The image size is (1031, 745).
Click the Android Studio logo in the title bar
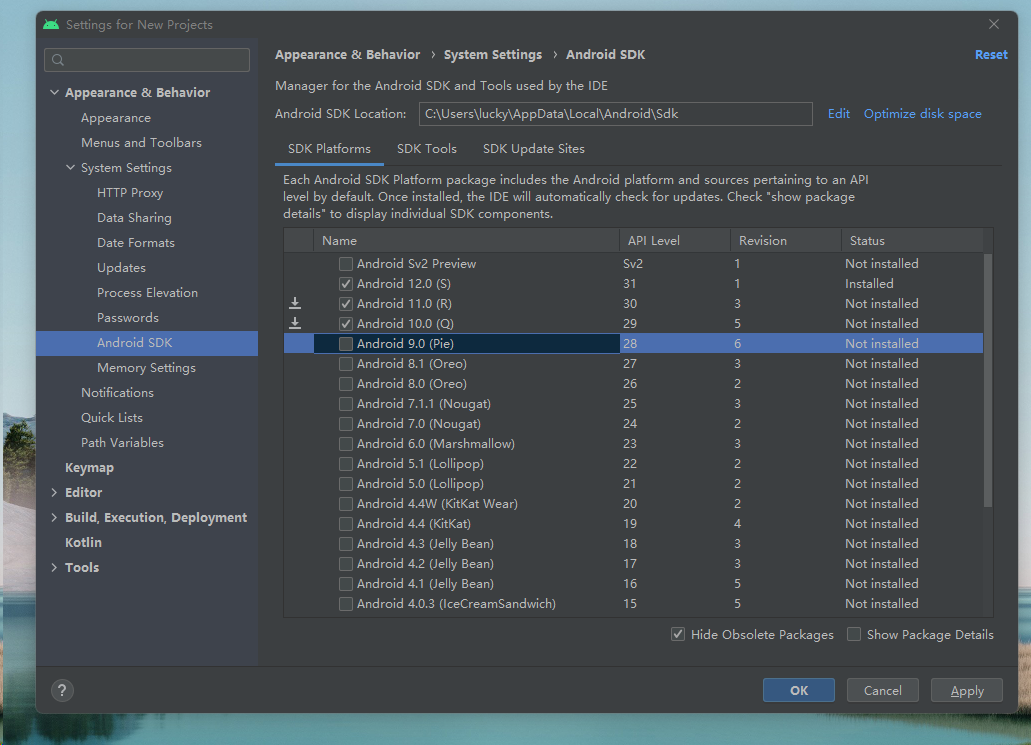(51, 24)
